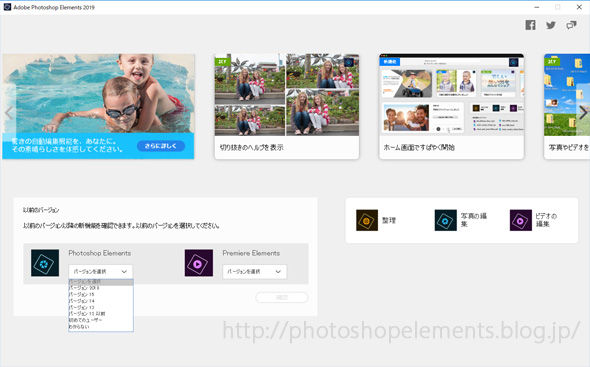
Task: Close the Photoshop Elements 2019 window
Action: coord(579,7)
